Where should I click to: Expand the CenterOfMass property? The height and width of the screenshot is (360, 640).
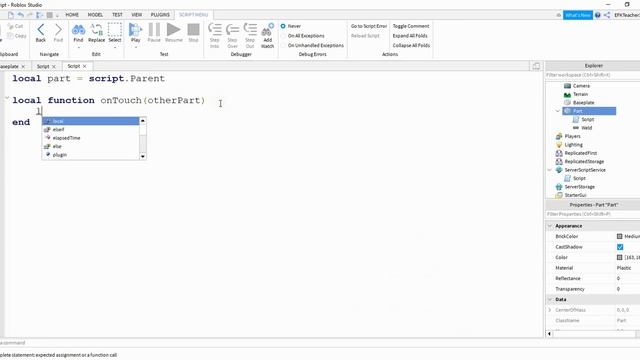pyautogui.click(x=550, y=310)
